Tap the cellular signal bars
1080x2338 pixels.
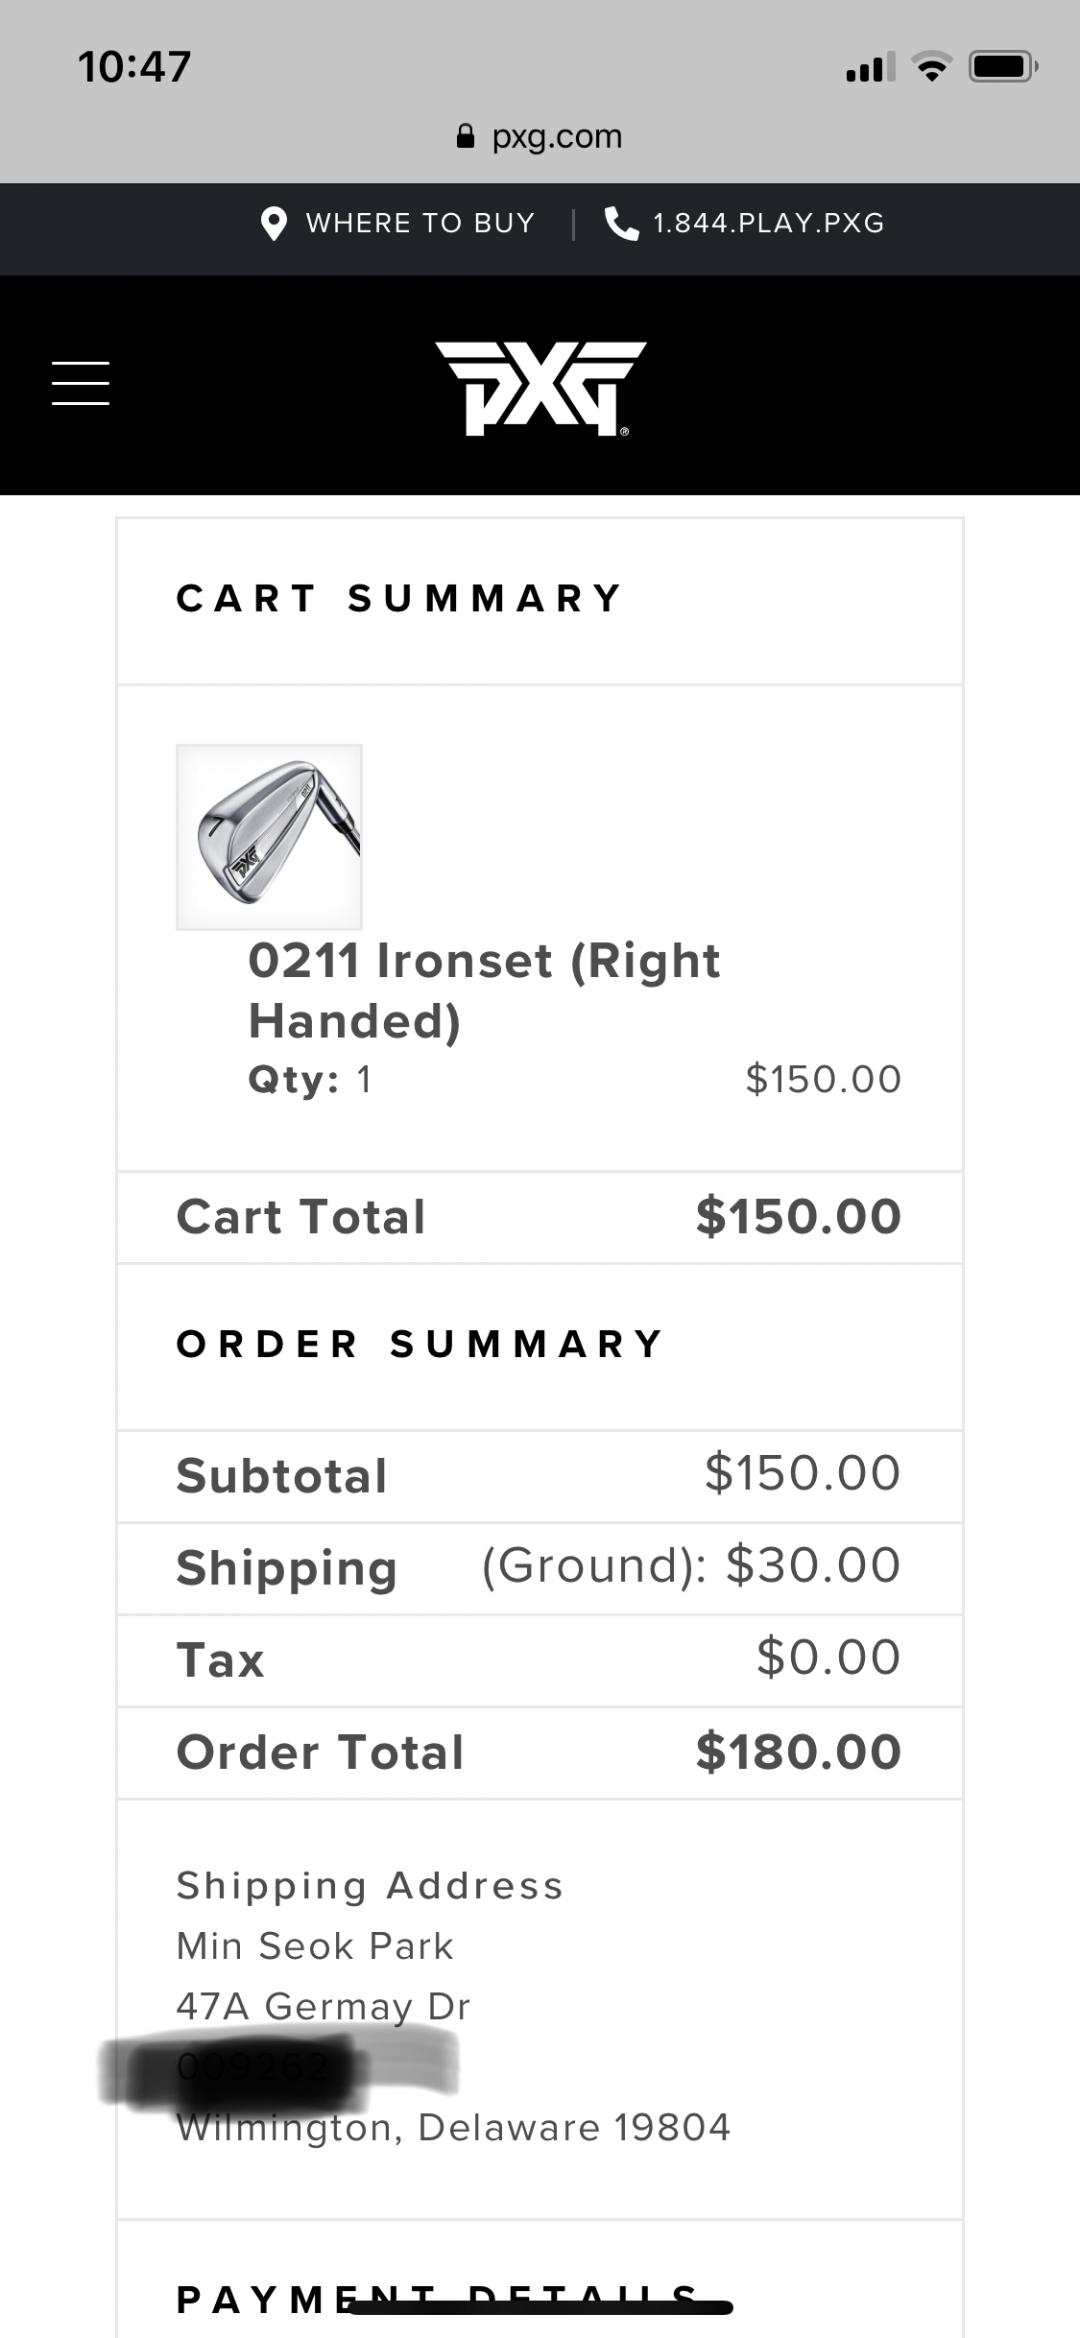(870, 69)
